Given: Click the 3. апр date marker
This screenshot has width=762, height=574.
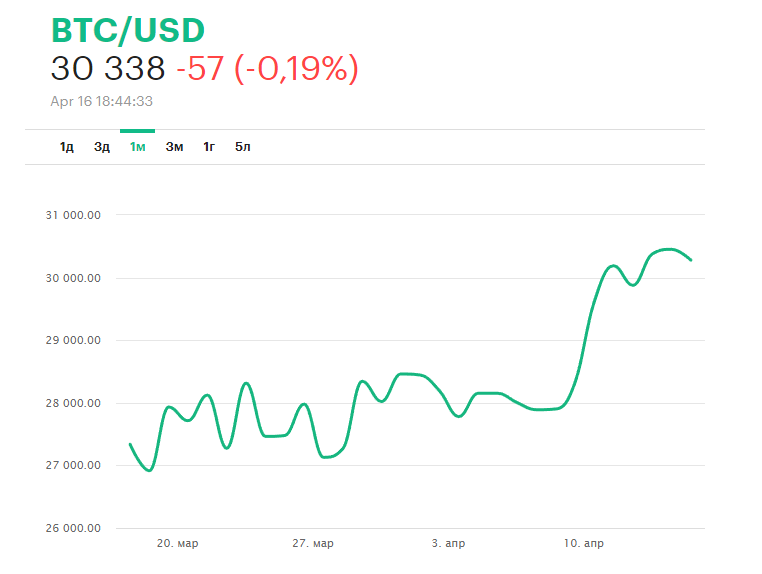Looking at the screenshot, I should pos(448,544).
